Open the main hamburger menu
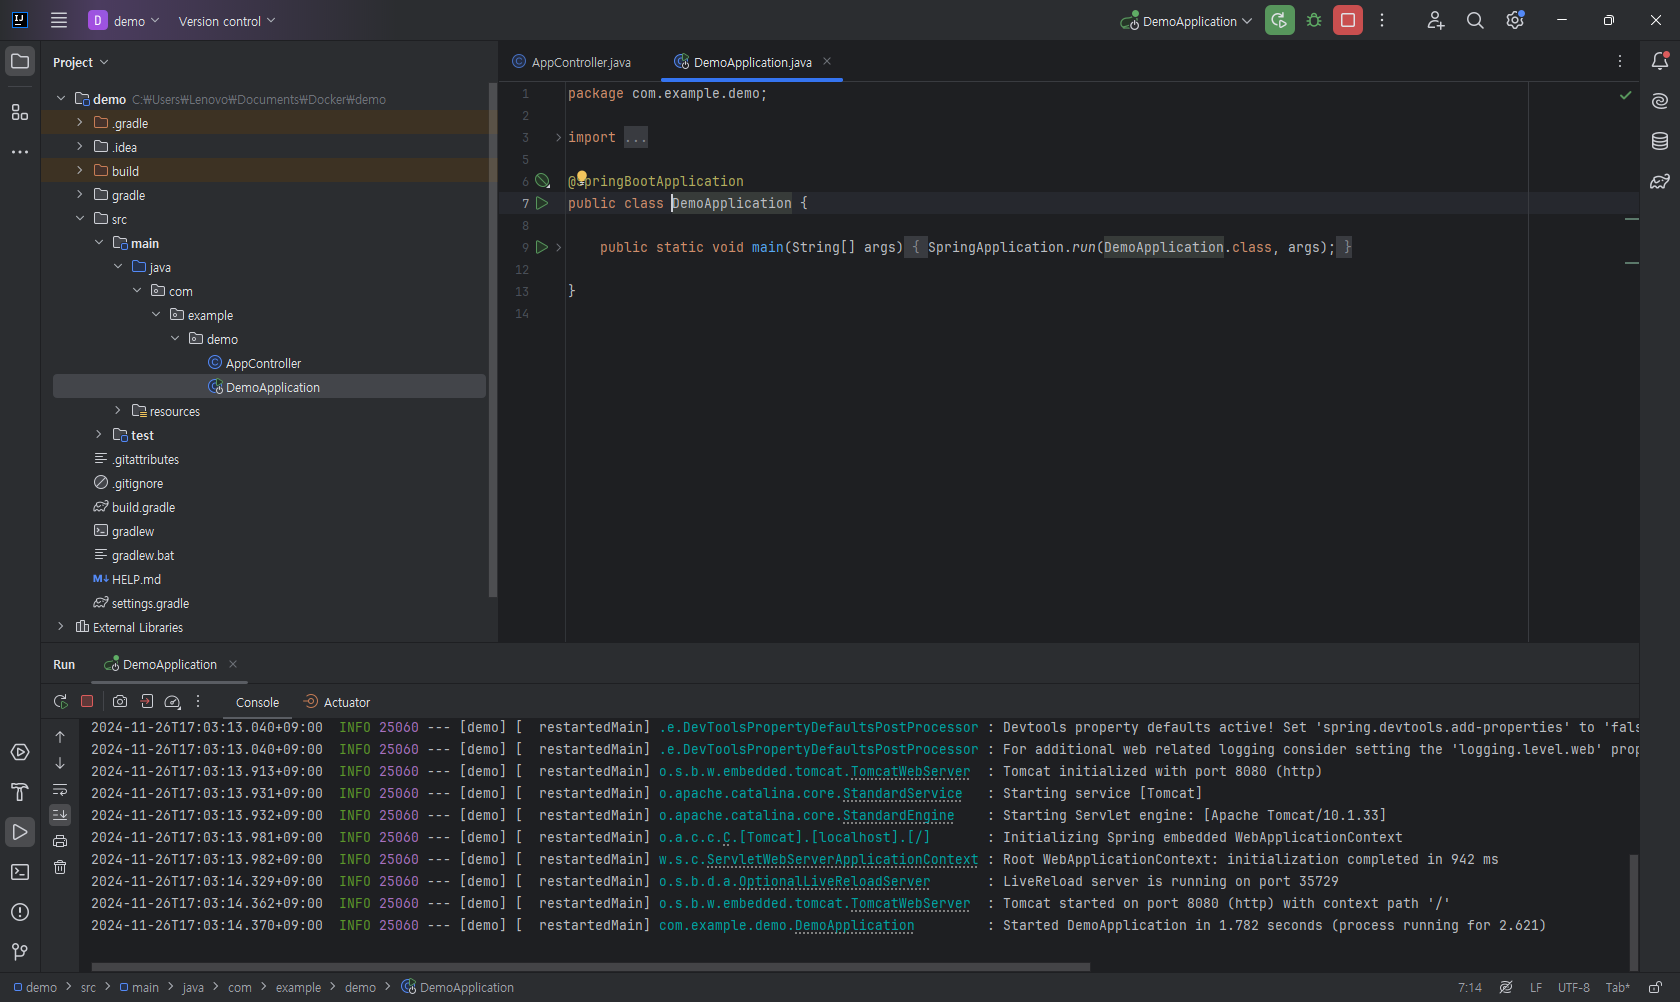This screenshot has width=1680, height=1002. pyautogui.click(x=59, y=20)
